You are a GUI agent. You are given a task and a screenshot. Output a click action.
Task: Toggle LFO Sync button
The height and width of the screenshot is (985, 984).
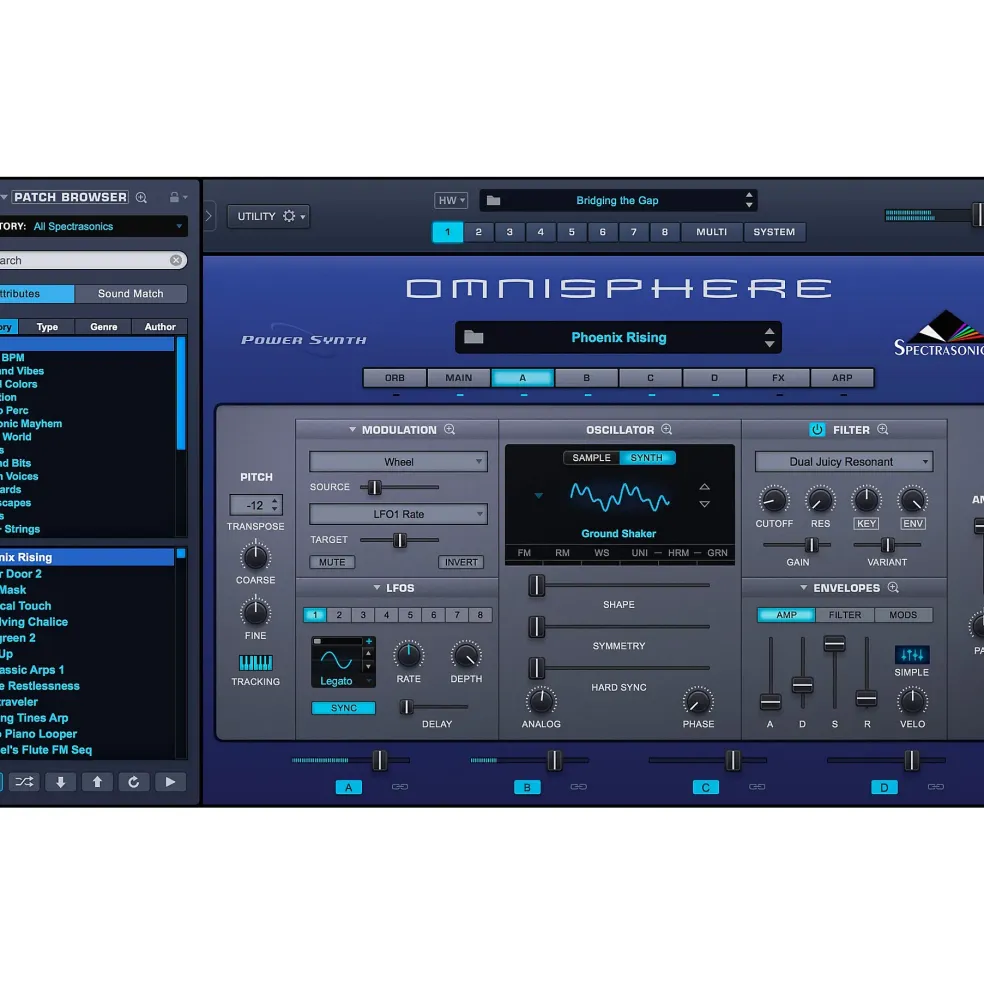[x=344, y=708]
